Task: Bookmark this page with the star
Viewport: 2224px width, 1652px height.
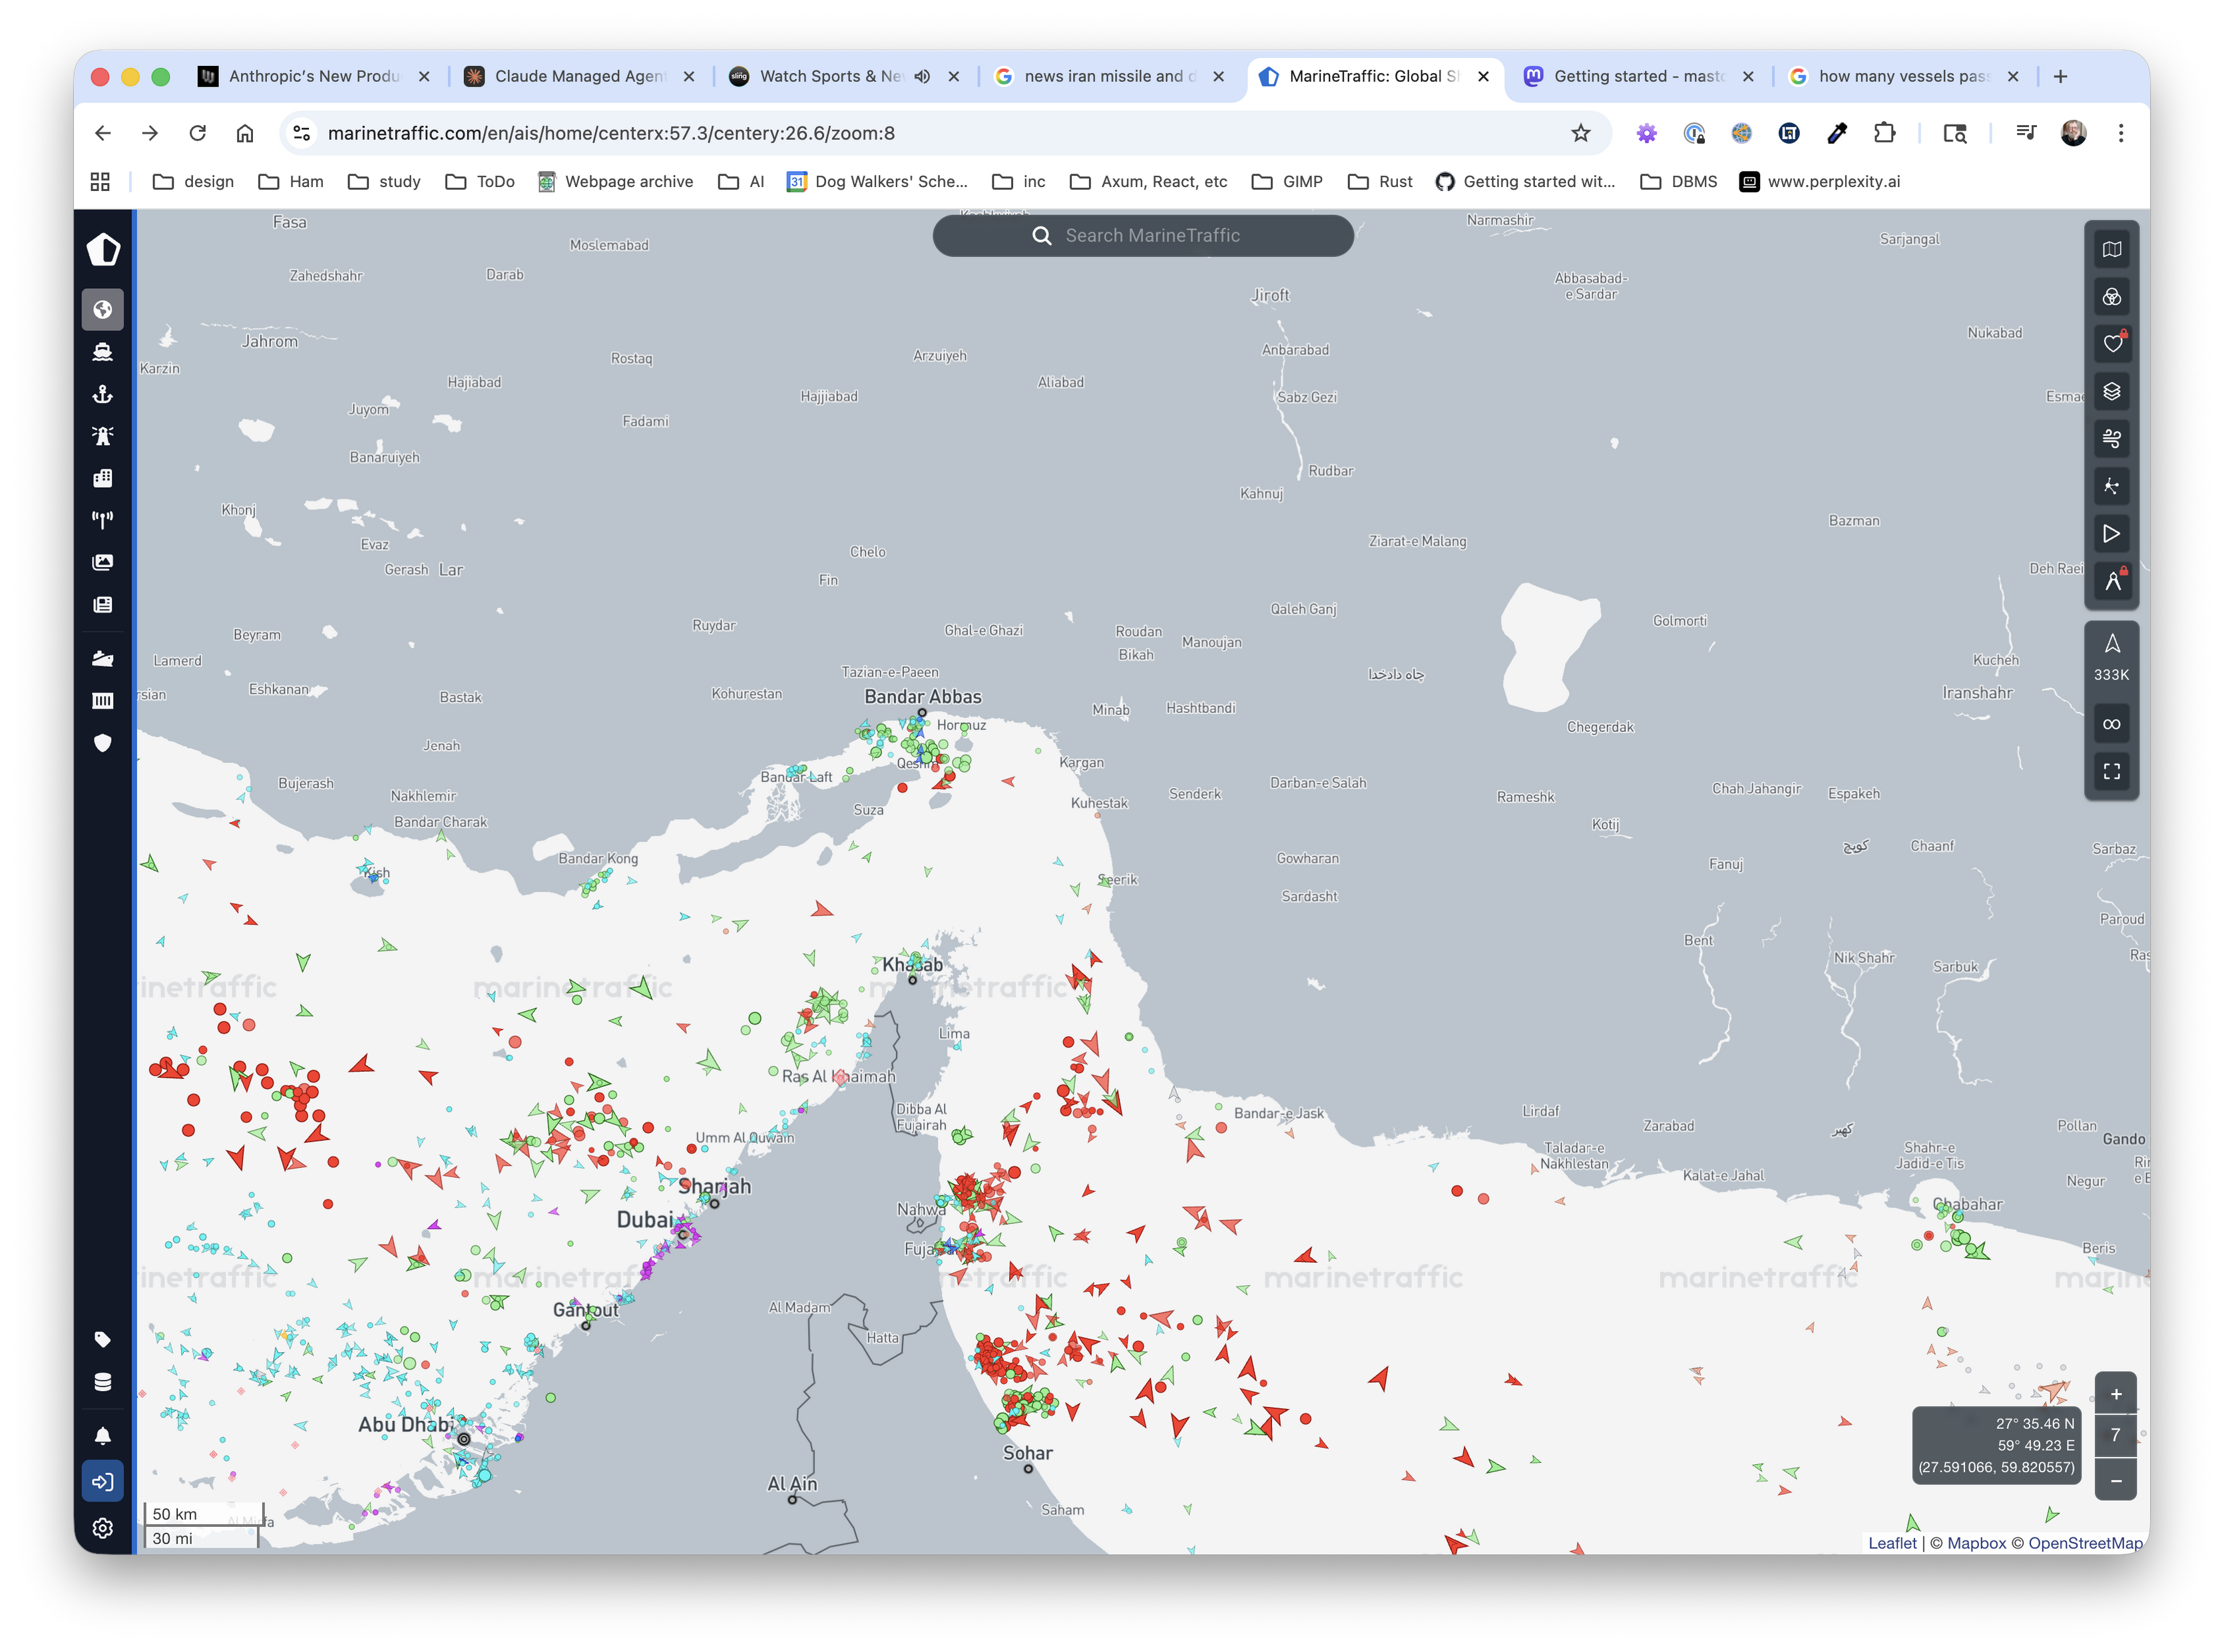Action: pos(1580,133)
